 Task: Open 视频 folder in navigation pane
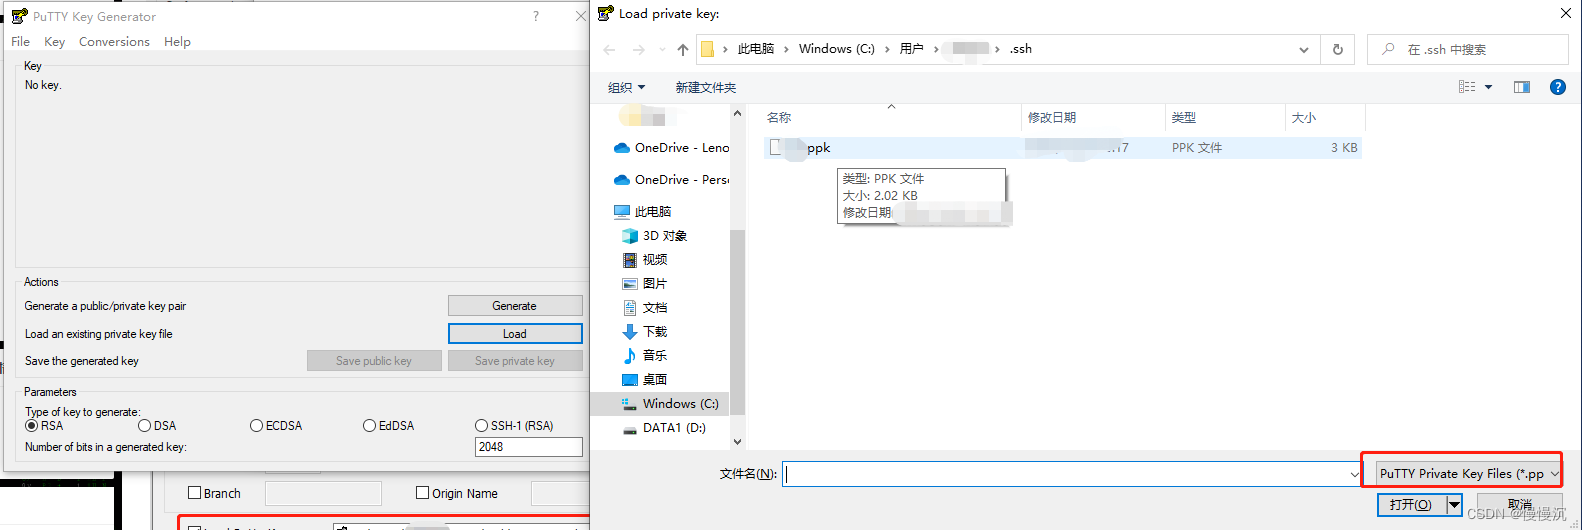tap(644, 260)
